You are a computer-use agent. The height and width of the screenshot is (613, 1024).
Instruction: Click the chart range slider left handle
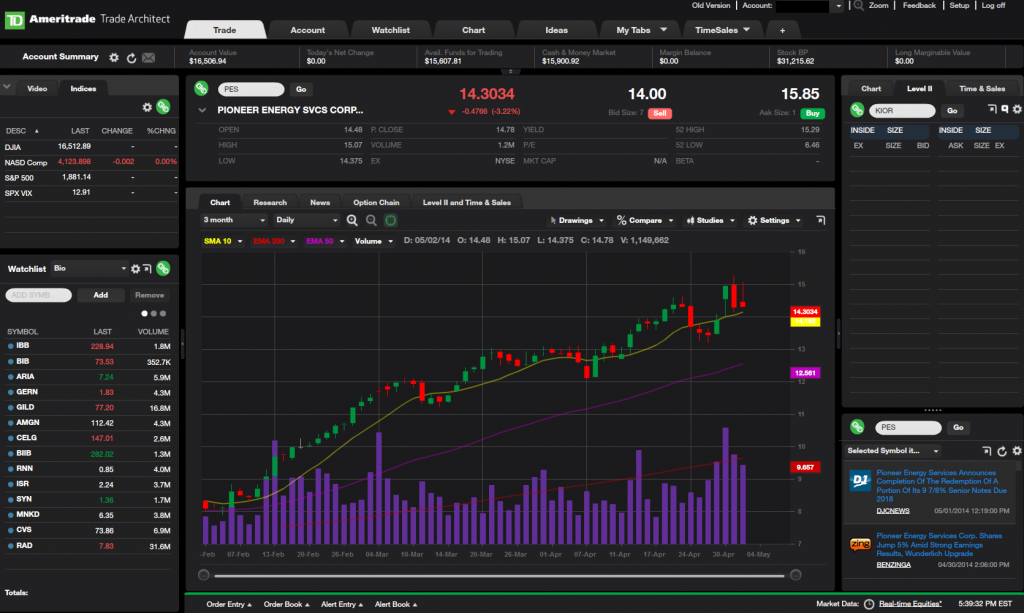point(204,575)
